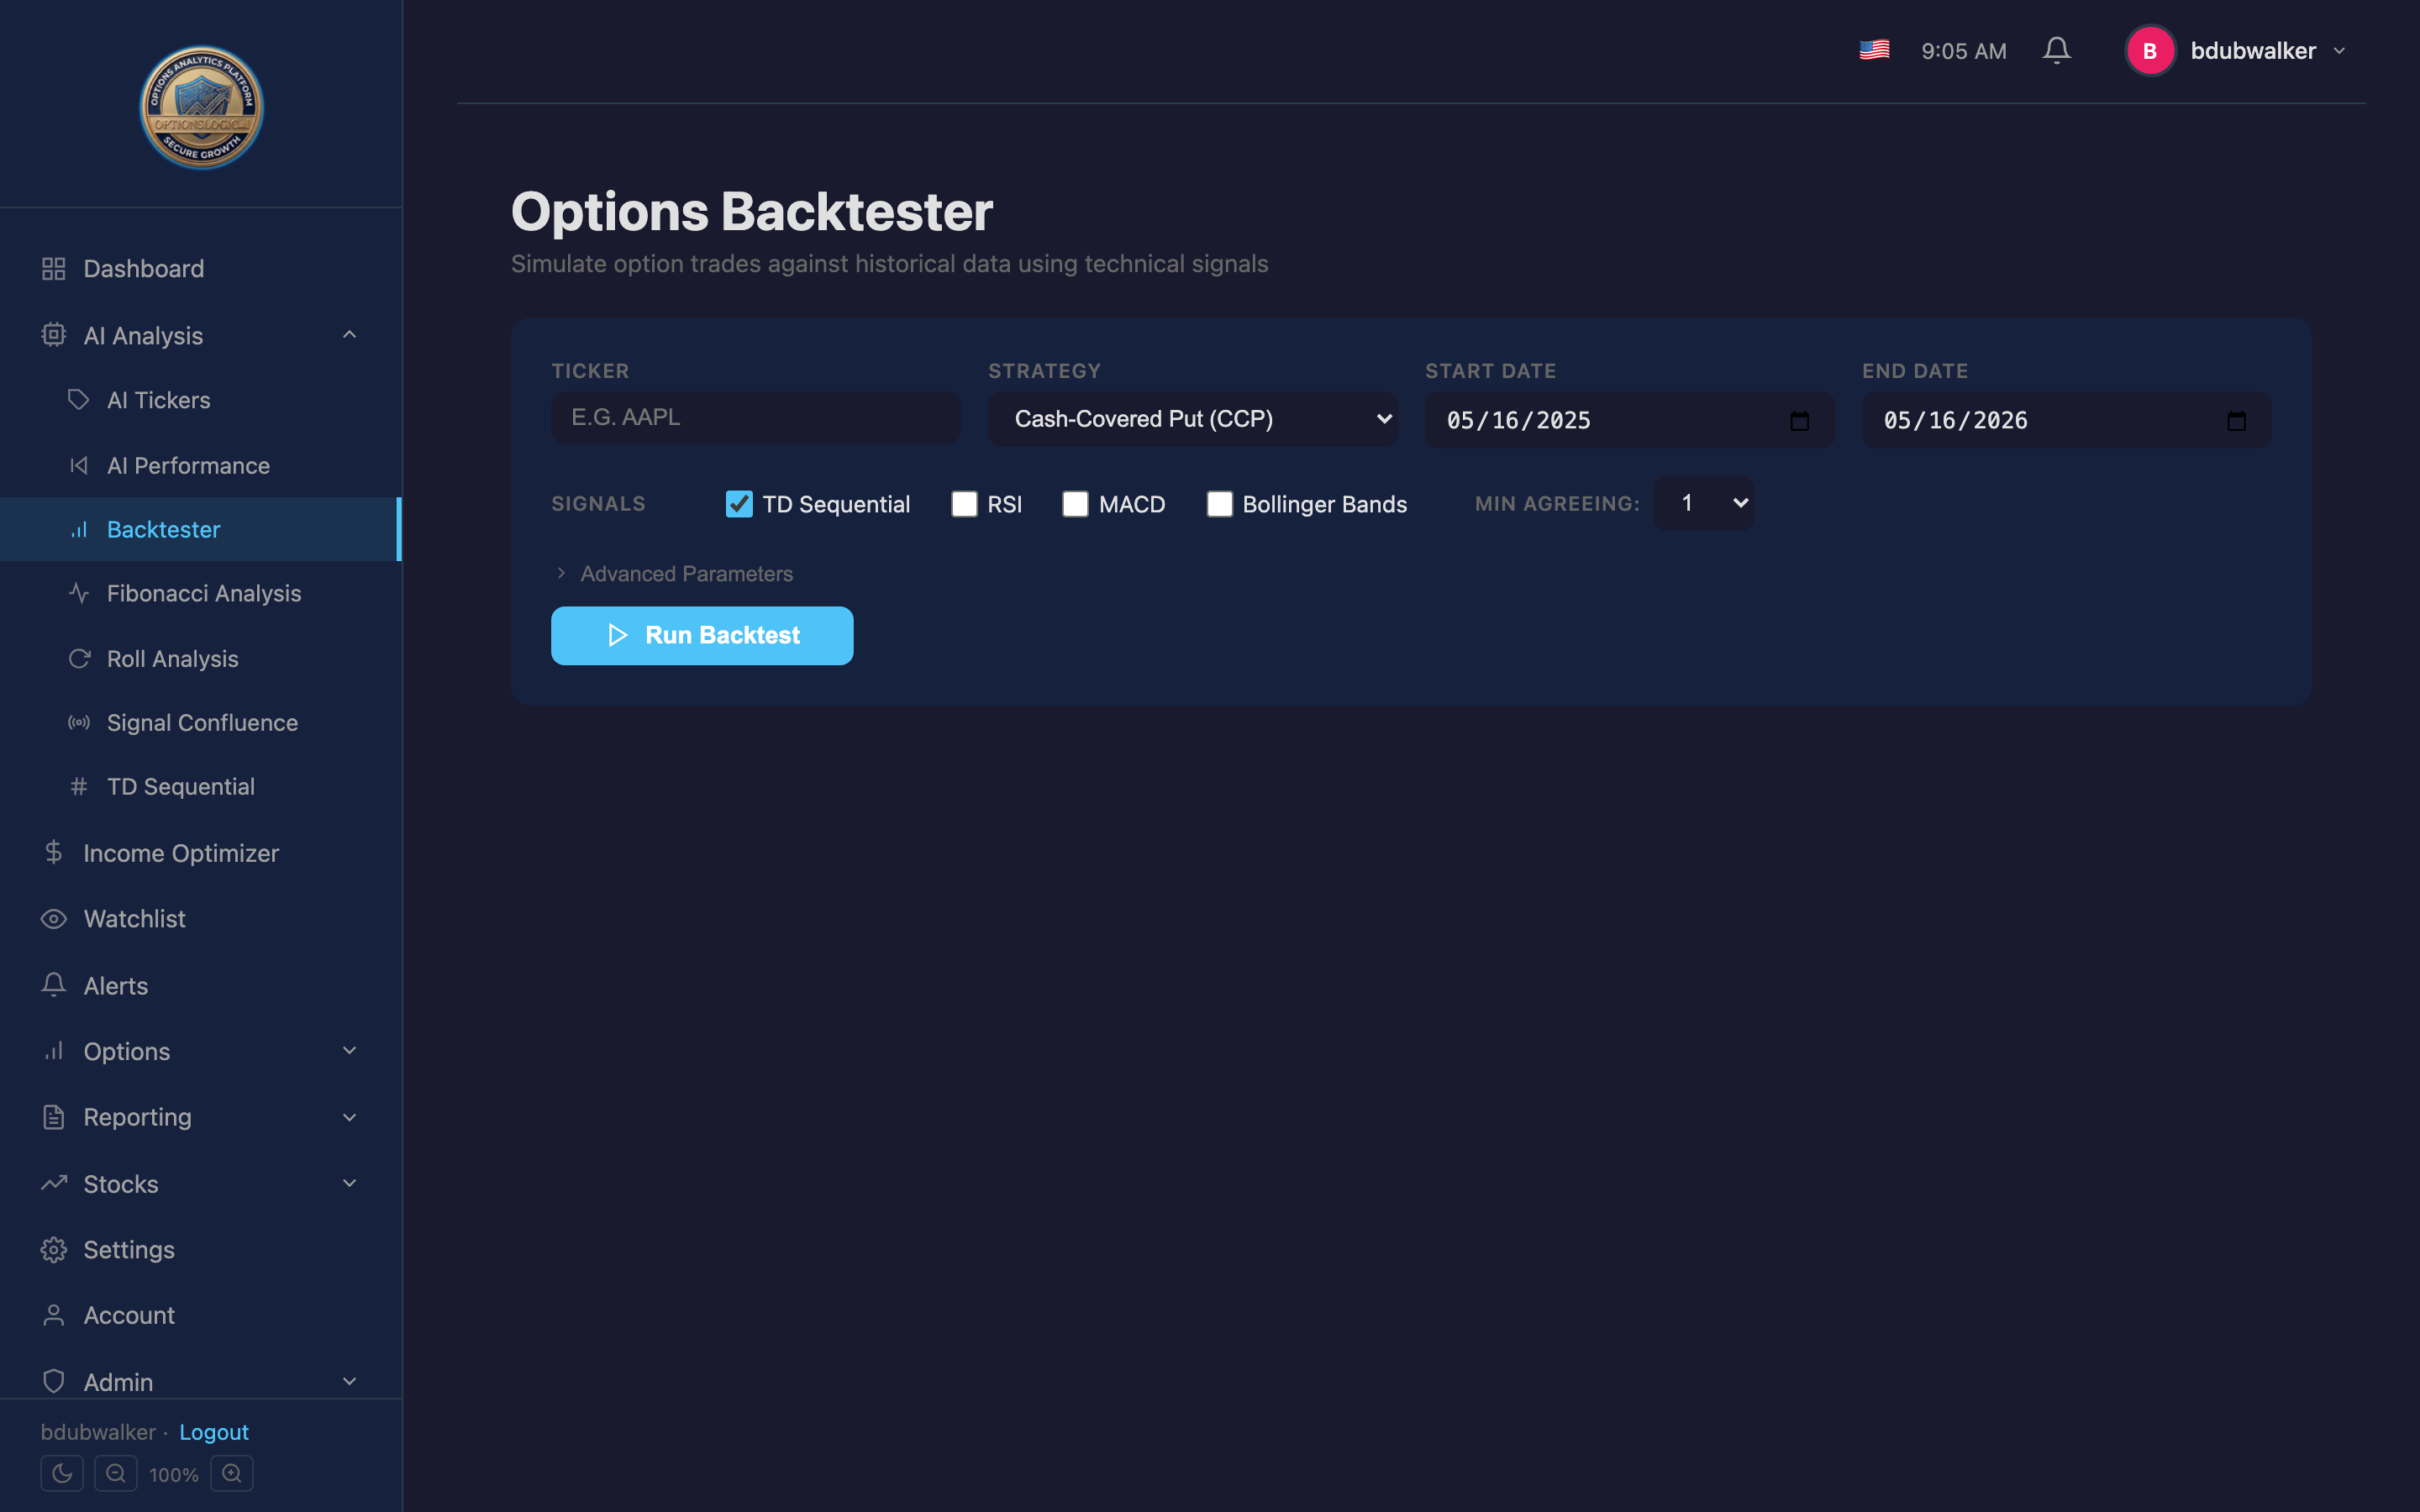Click the Settings gear icon
2420x1512 pixels.
[x=54, y=1250]
